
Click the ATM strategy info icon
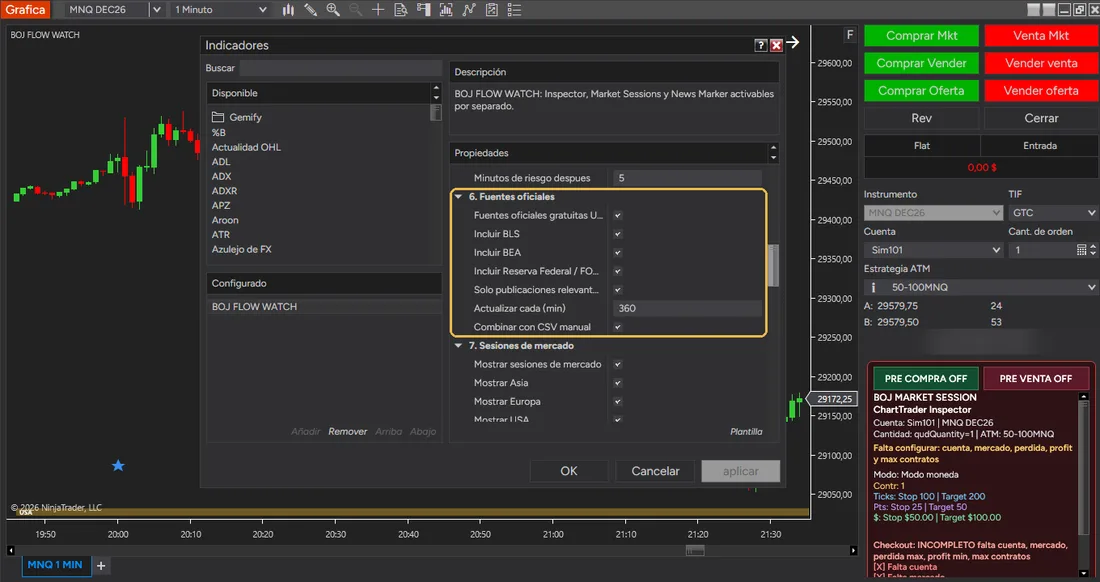tap(873, 287)
